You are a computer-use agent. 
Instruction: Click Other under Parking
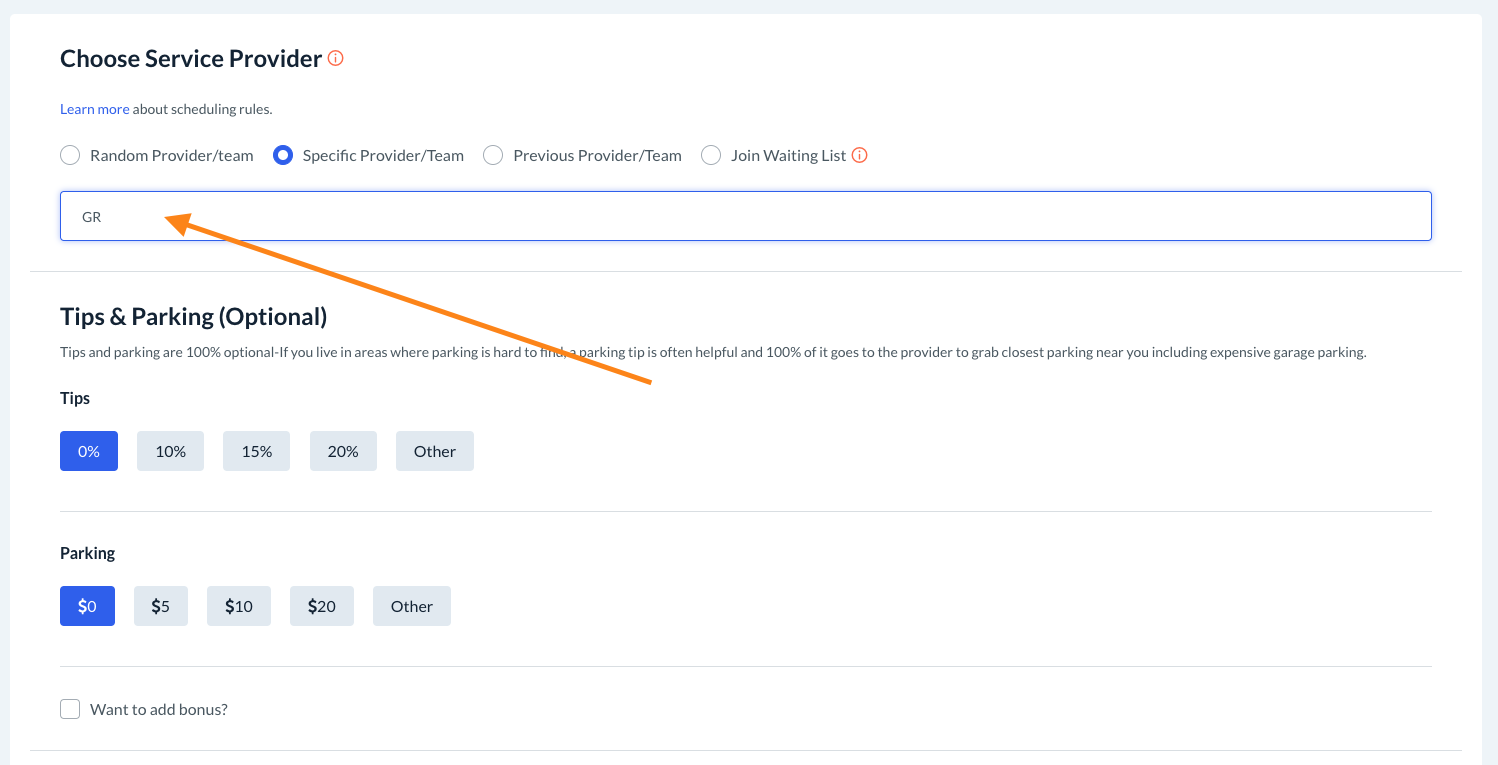point(411,606)
